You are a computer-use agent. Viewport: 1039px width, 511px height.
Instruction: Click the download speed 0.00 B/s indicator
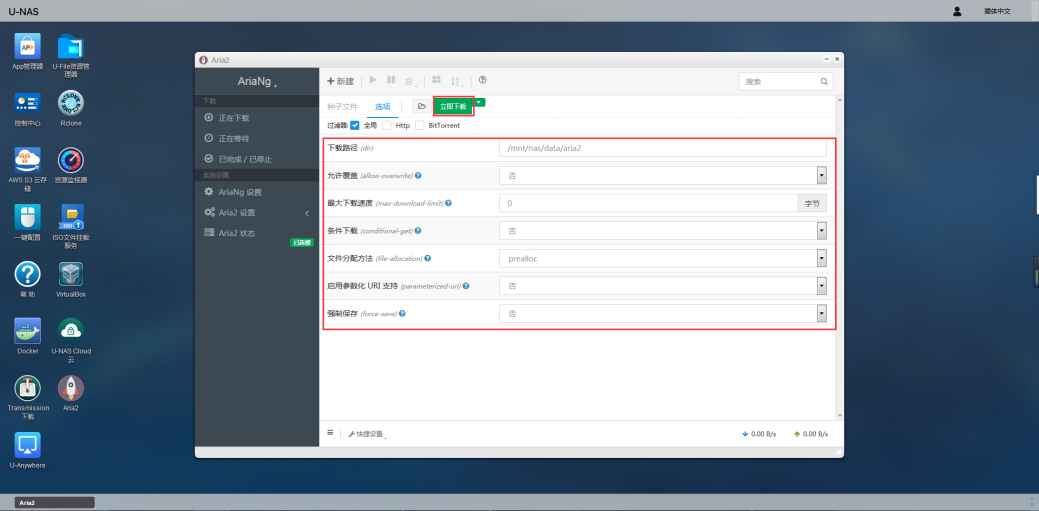point(759,434)
